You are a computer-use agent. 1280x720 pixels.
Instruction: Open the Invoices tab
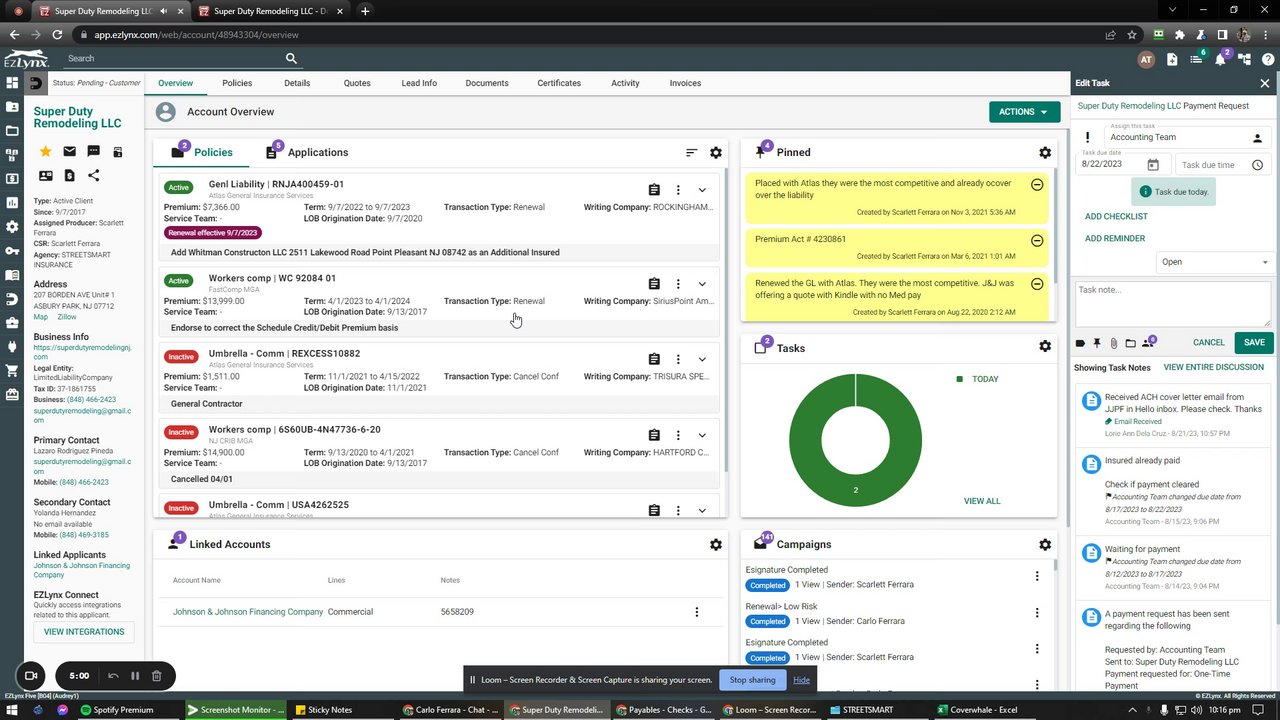click(x=685, y=83)
